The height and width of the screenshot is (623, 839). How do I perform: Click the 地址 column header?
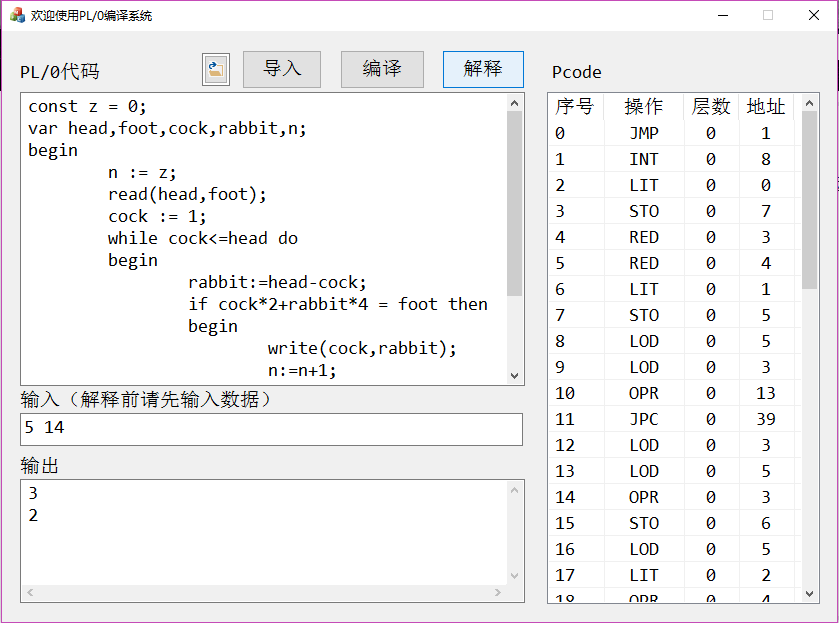(x=766, y=107)
